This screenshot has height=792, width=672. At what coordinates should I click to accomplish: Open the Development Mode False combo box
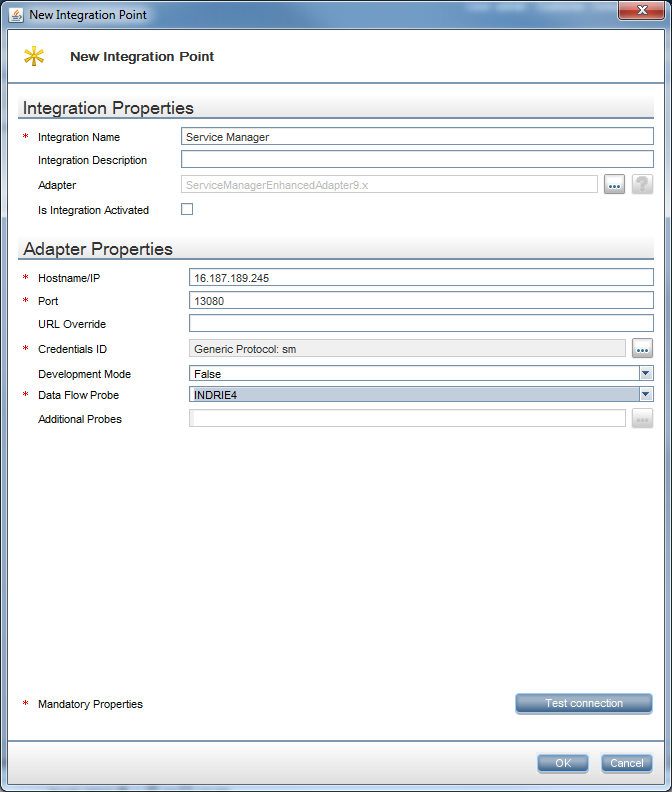pyautogui.click(x=421, y=373)
